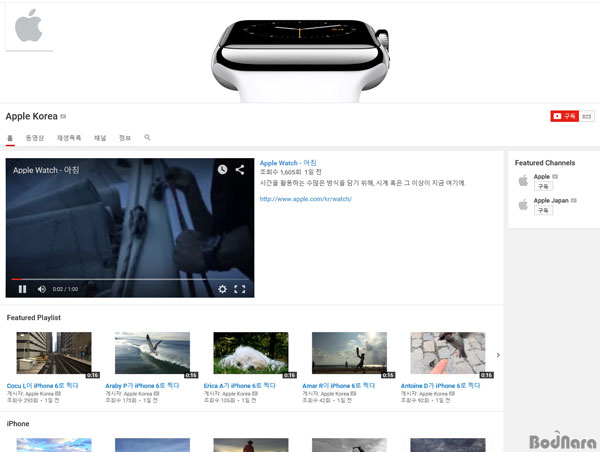Click the Featured Playlist heading
This screenshot has height=452, width=600.
point(34,318)
